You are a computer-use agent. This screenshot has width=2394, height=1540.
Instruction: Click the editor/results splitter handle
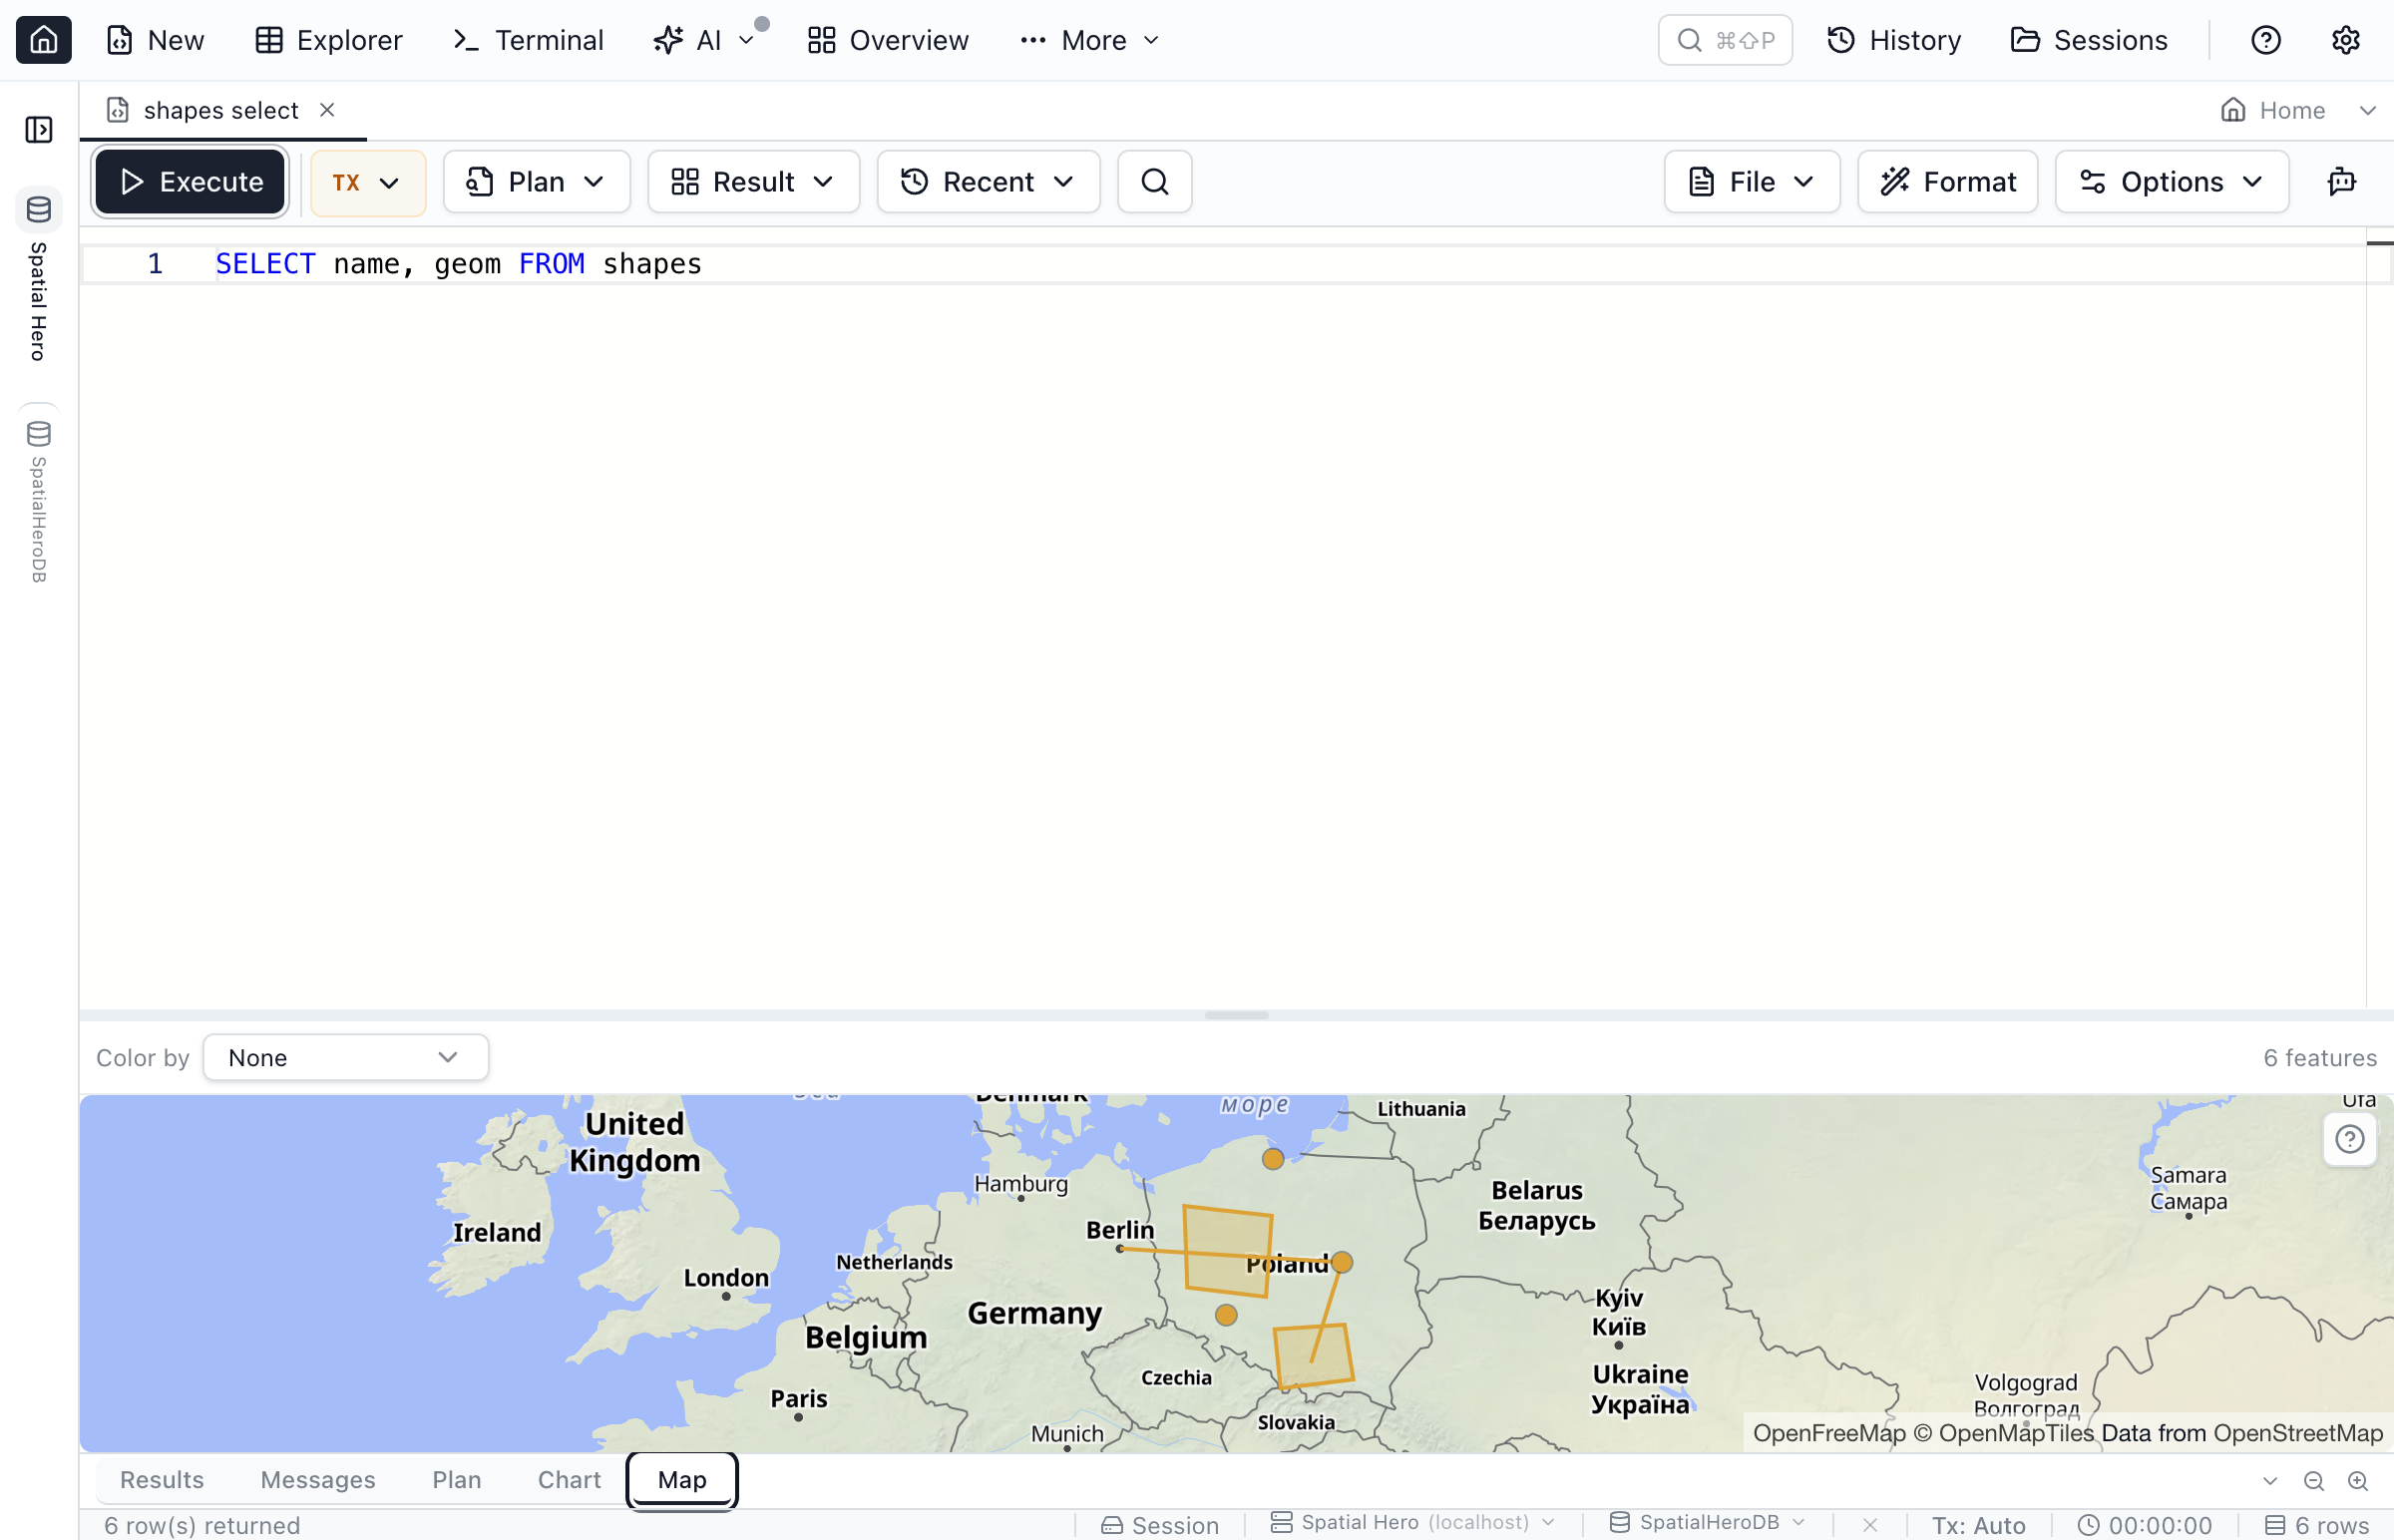click(x=1236, y=1015)
